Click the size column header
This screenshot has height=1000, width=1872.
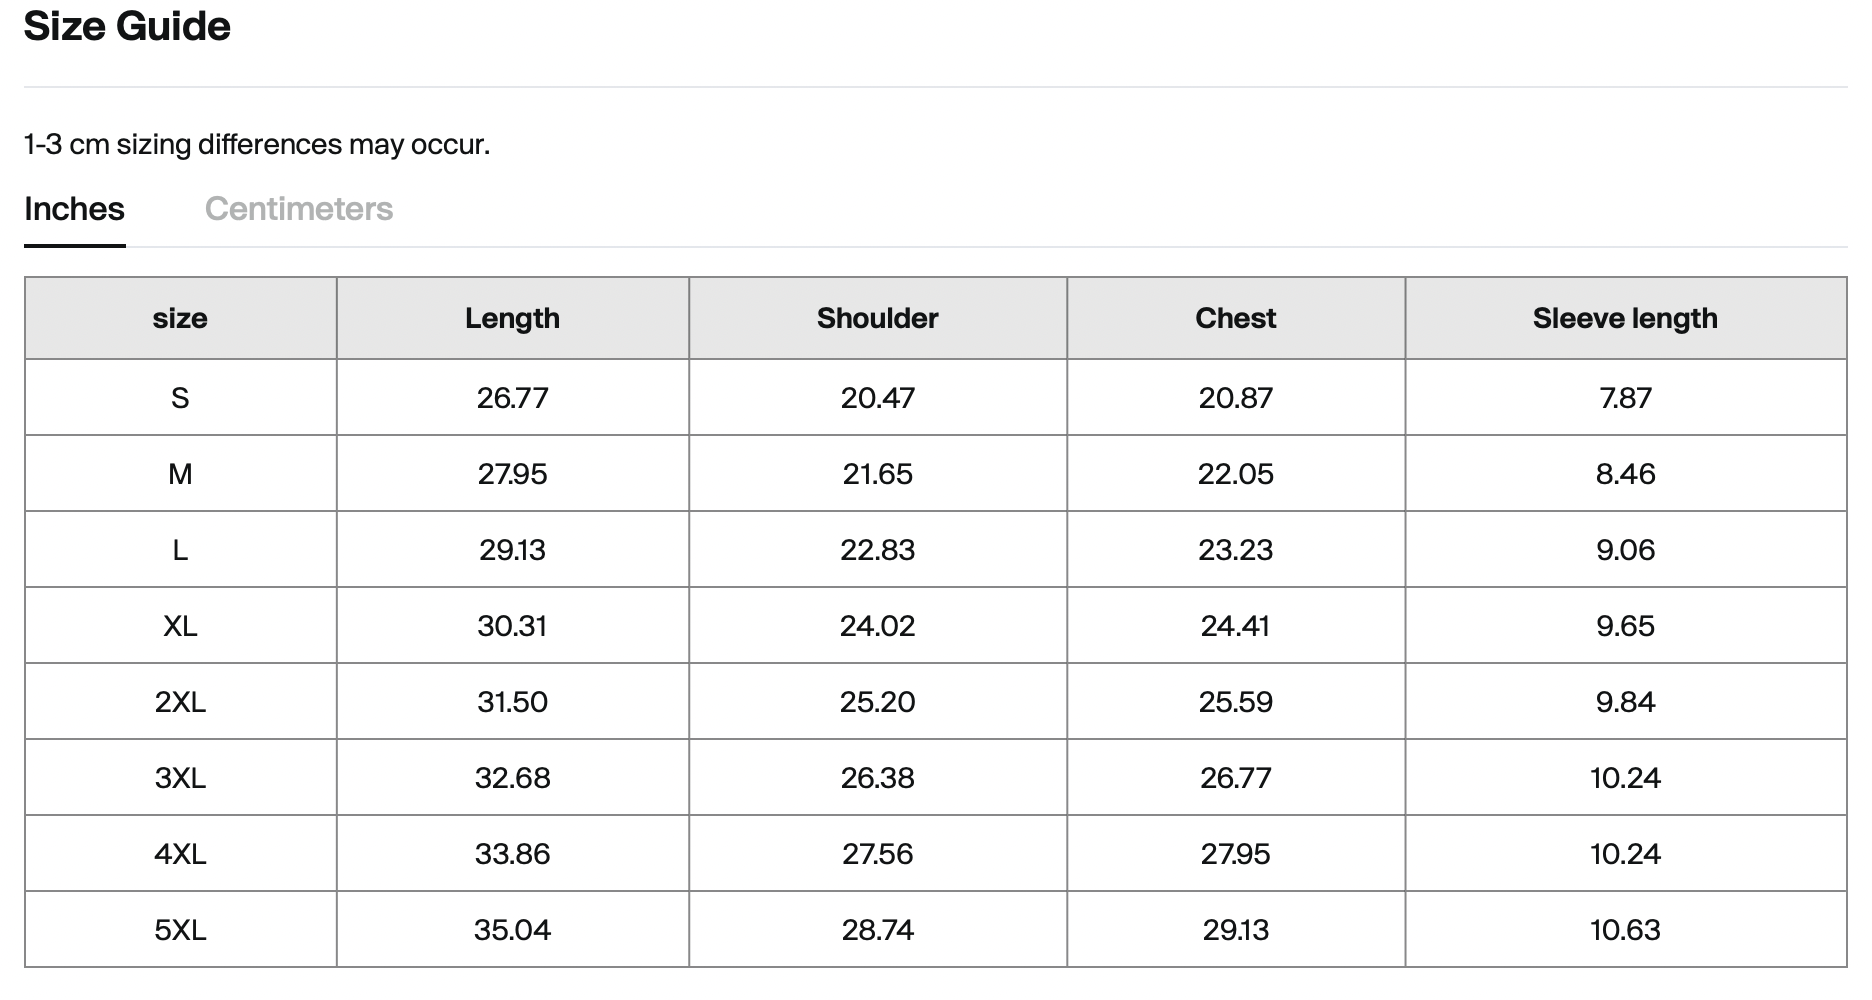180,318
